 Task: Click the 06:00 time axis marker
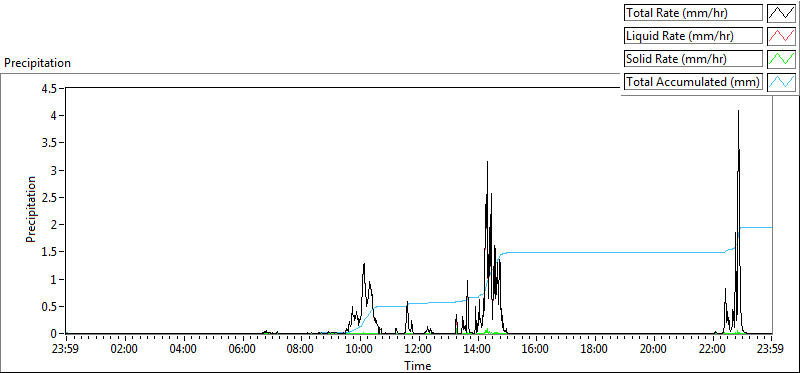243,350
